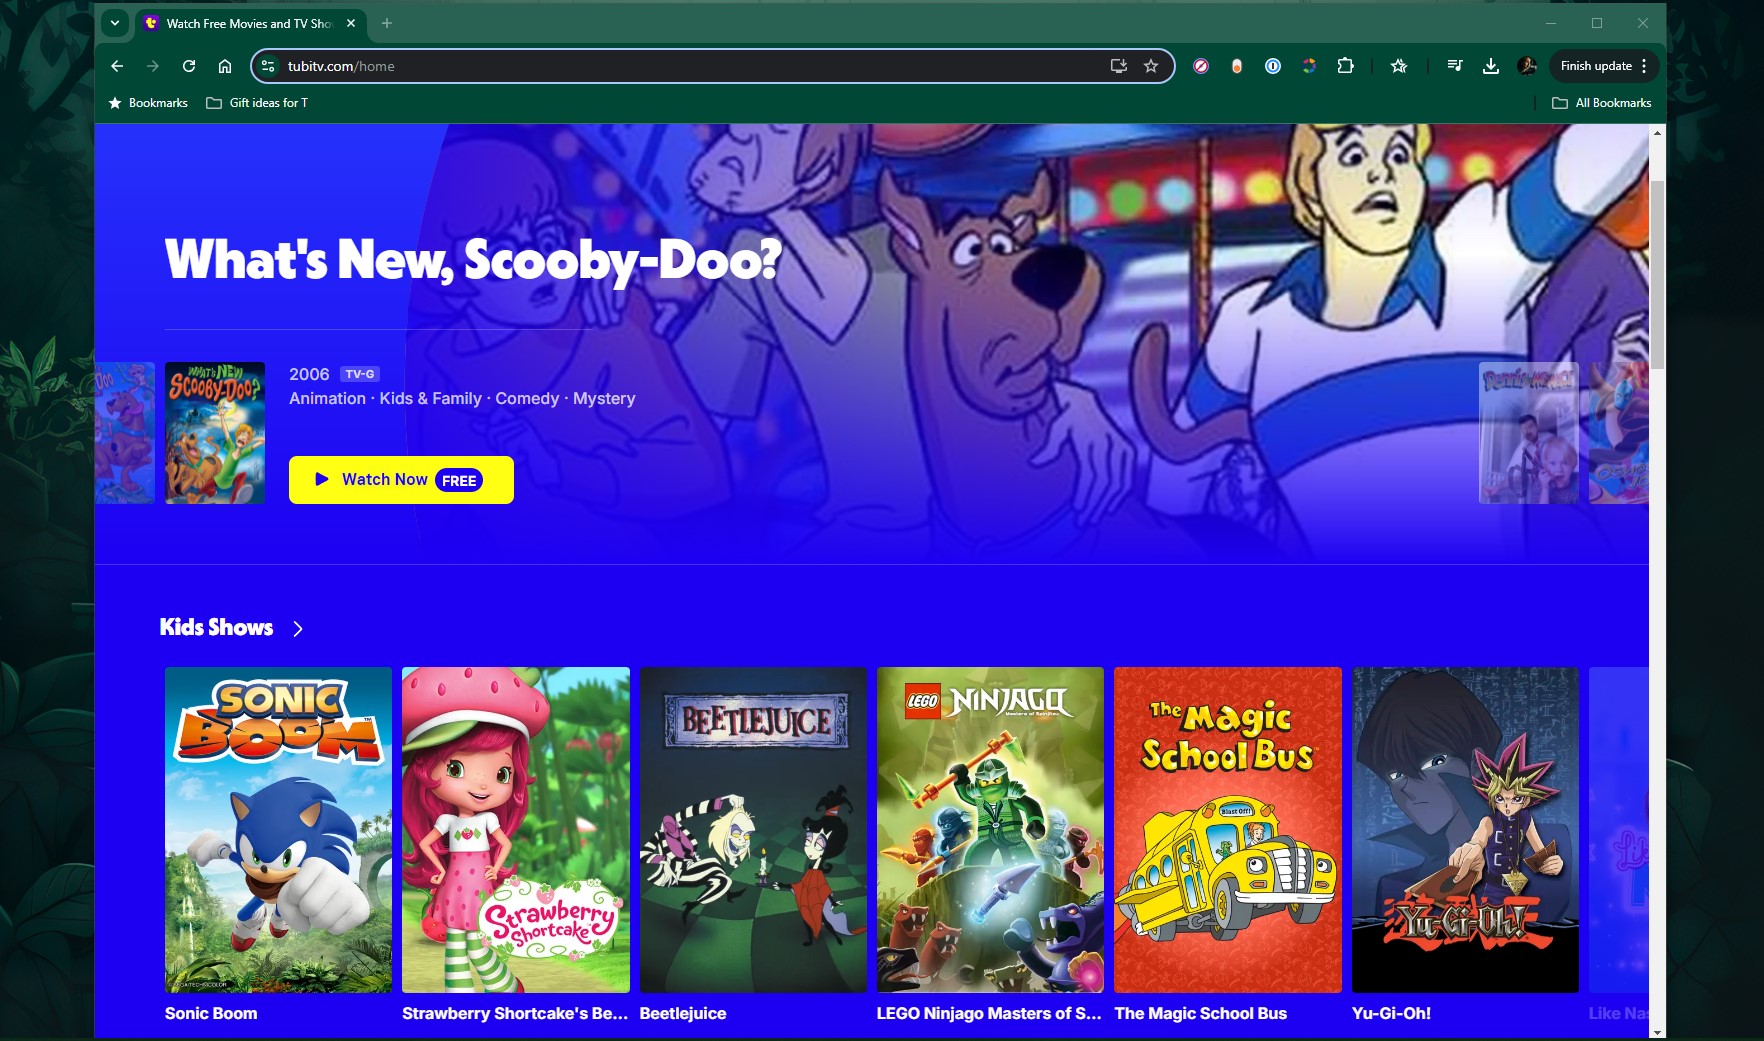This screenshot has width=1764, height=1041.
Task: Bookmark this tab with the star icon
Action: (x=1151, y=66)
